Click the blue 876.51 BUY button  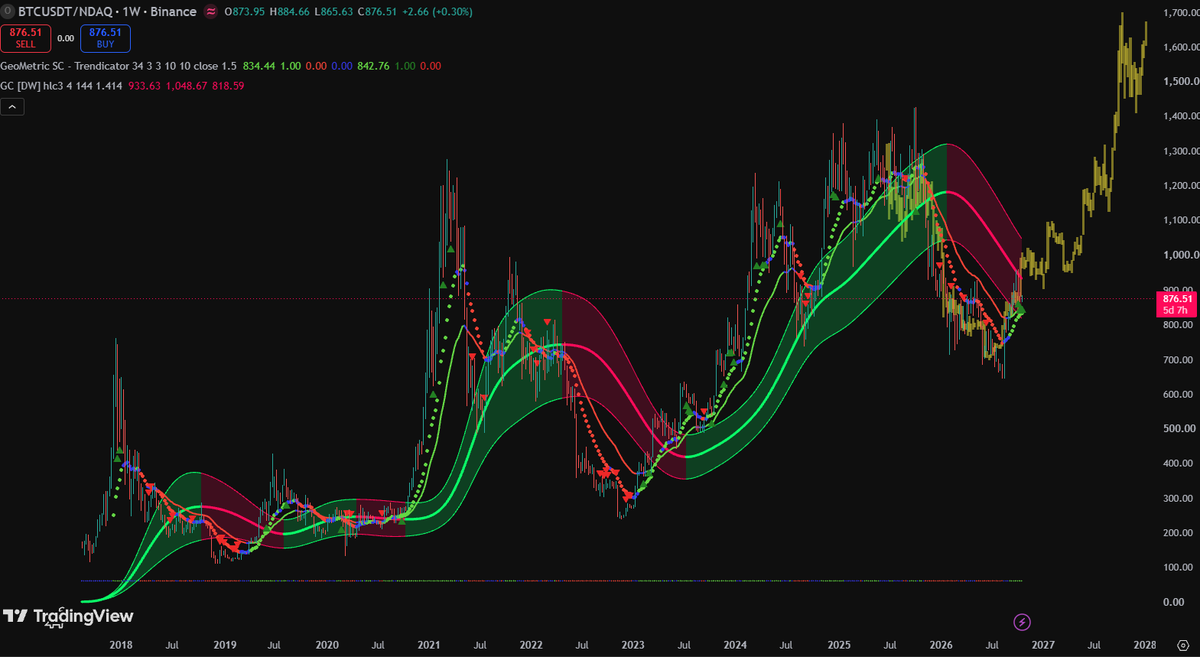[x=105, y=38]
